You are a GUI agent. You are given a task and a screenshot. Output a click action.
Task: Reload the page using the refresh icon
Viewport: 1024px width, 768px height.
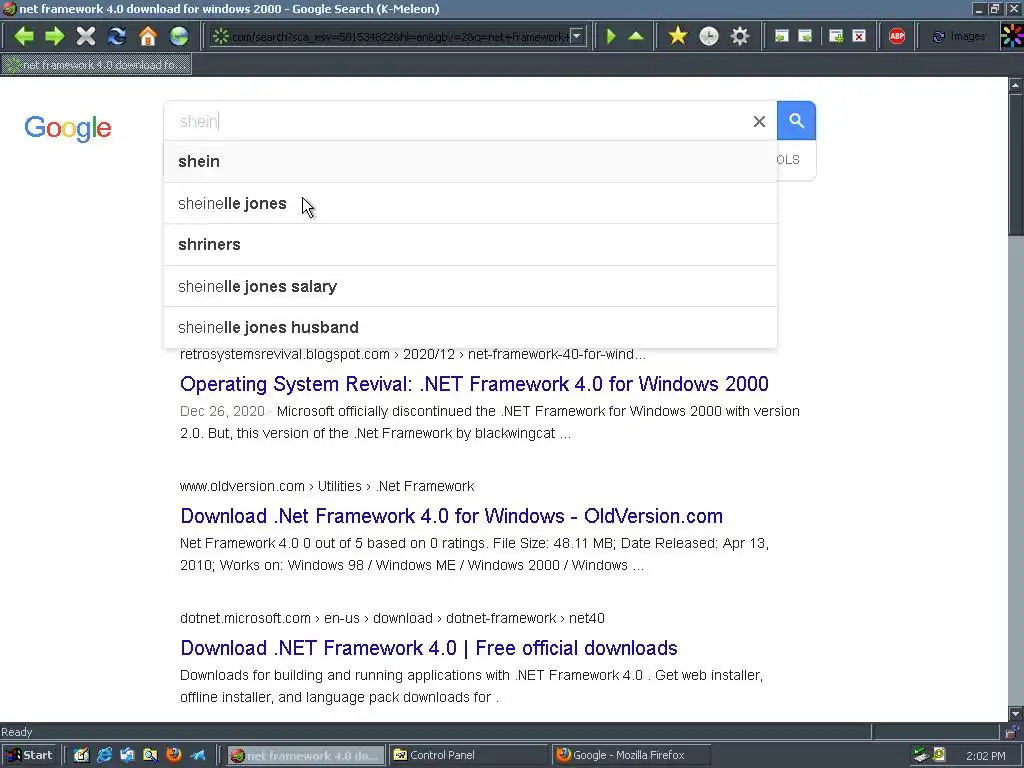pos(117,36)
